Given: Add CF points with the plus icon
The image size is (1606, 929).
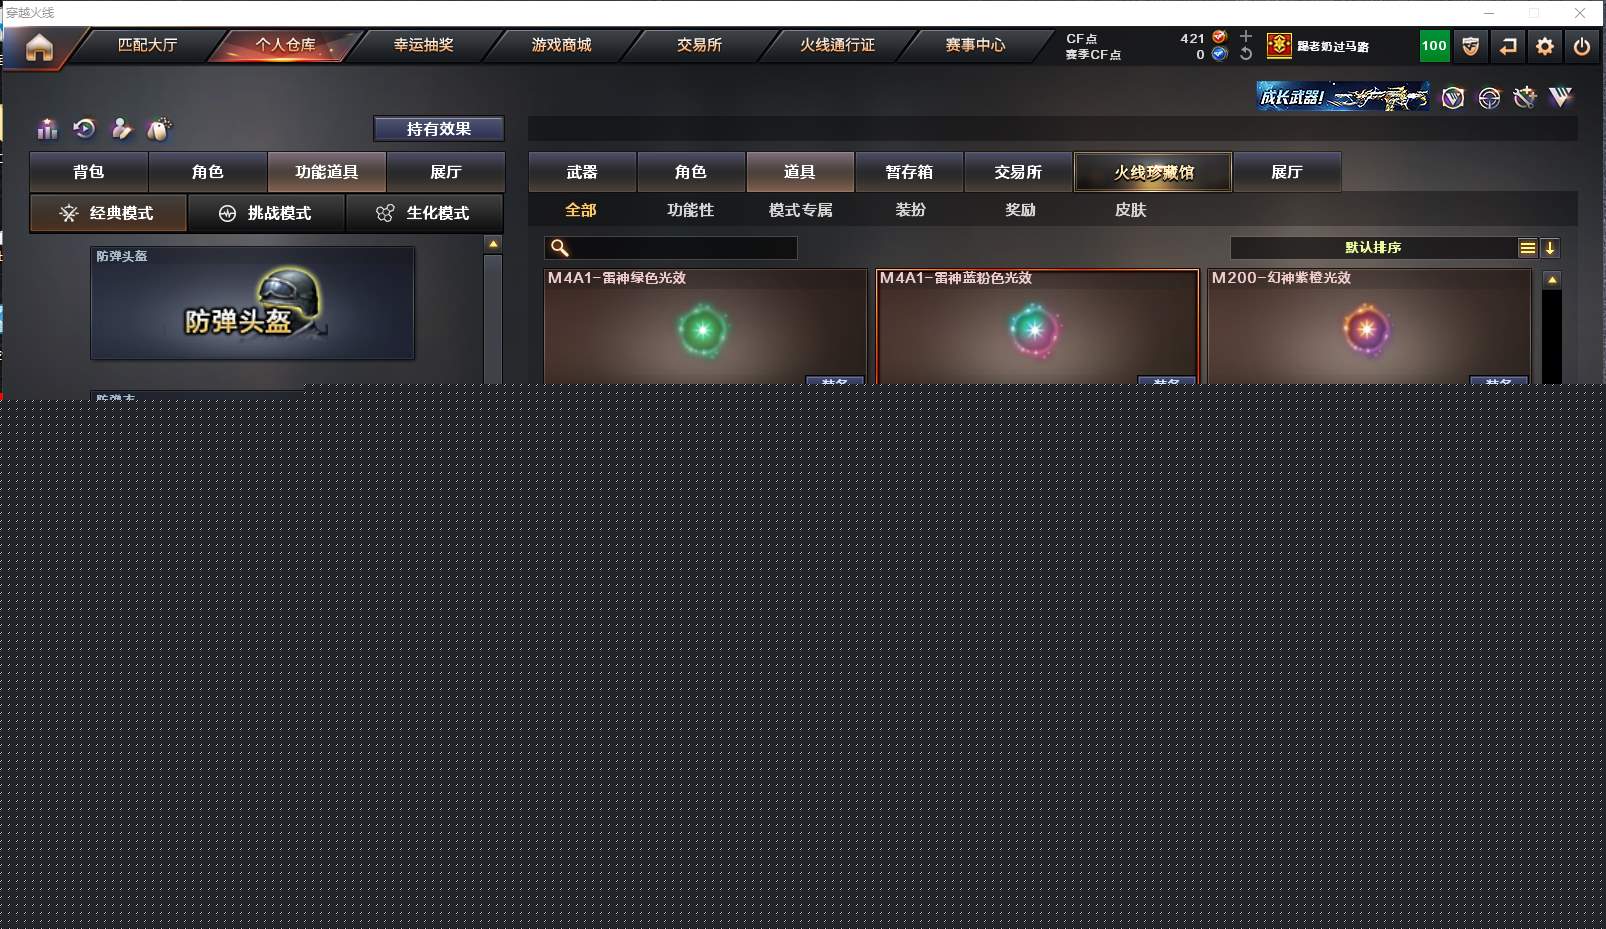Looking at the screenshot, I should pos(1246,36).
